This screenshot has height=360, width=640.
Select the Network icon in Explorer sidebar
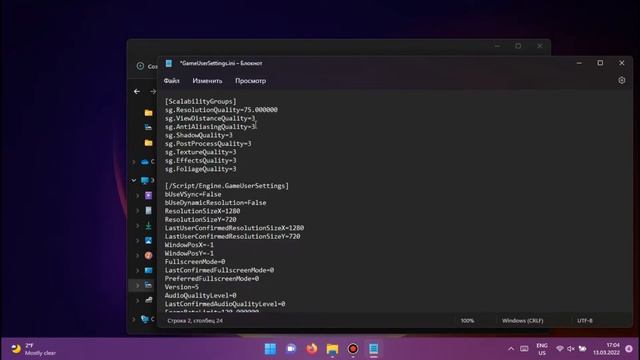(x=145, y=319)
